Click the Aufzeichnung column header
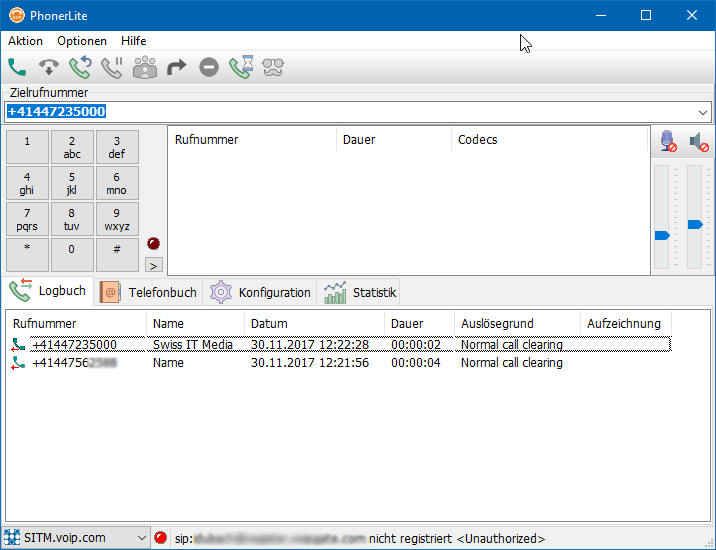 pos(626,324)
